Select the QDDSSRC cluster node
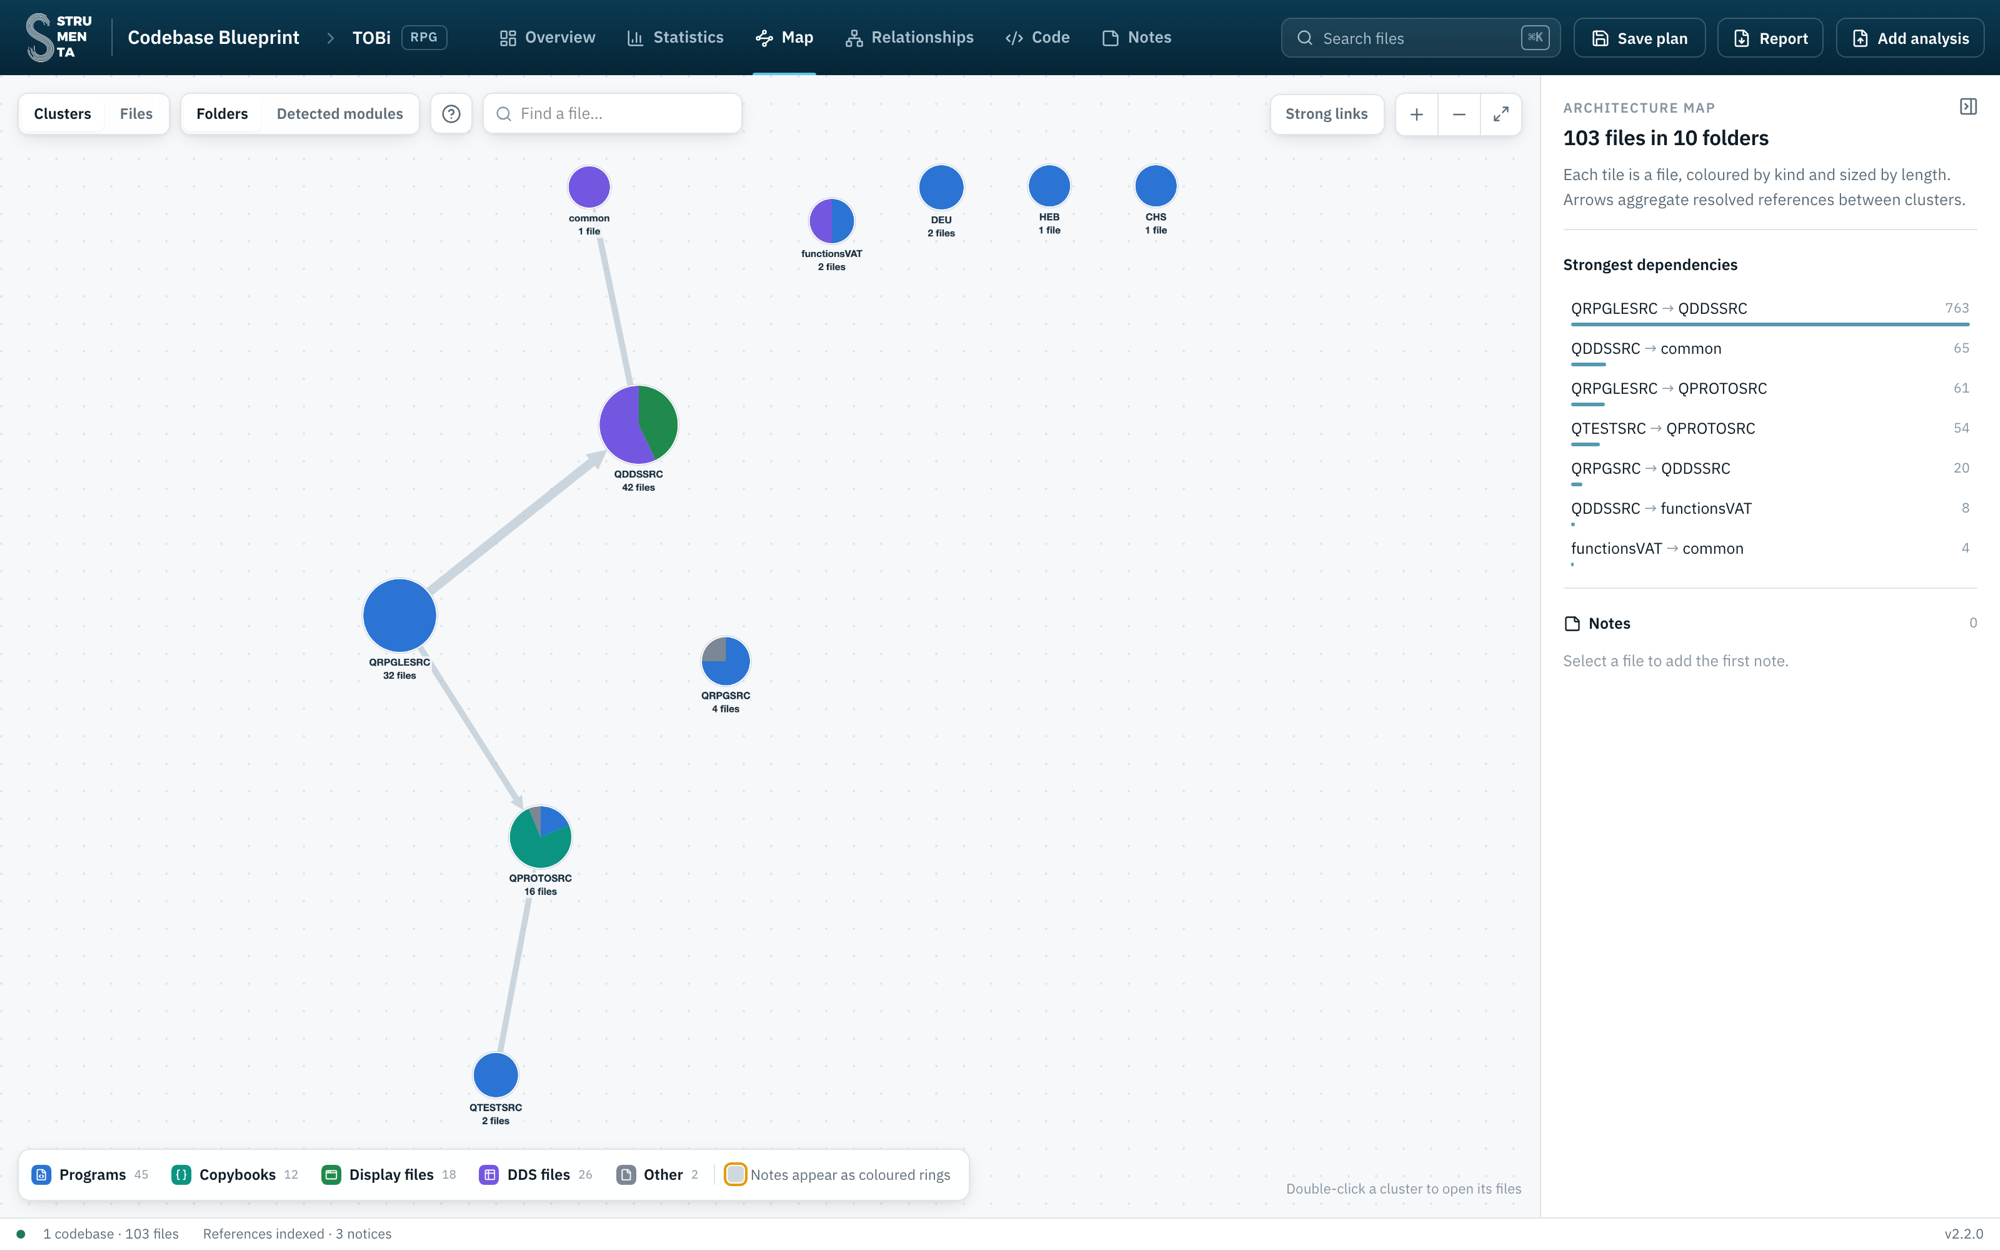This screenshot has width=2000, height=1250. tap(638, 425)
